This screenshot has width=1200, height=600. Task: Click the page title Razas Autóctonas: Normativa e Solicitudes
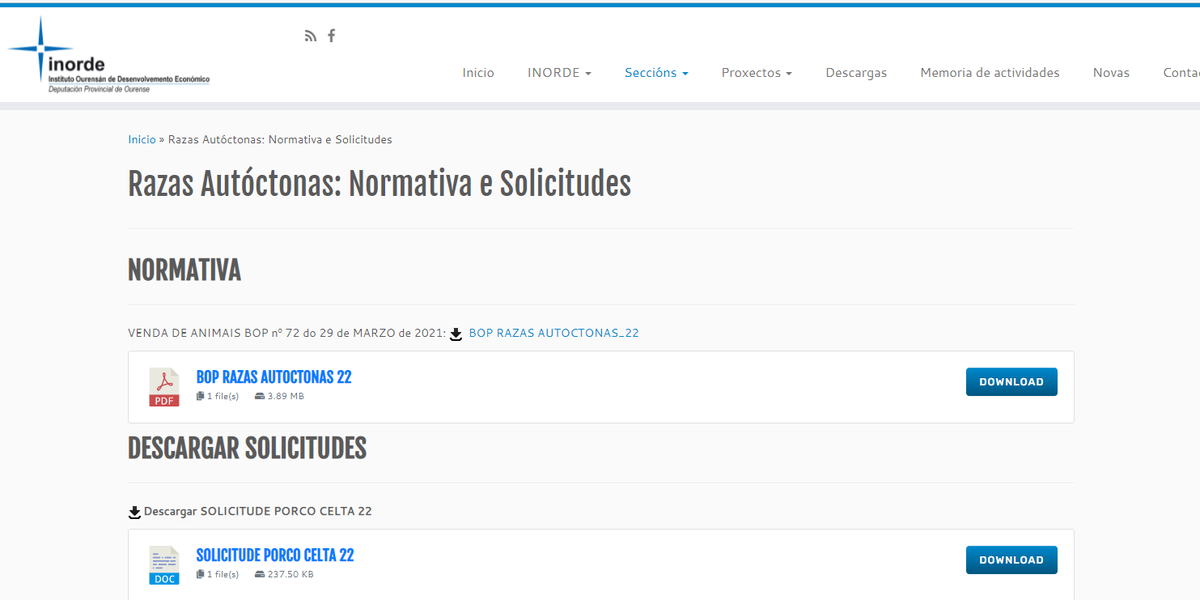click(379, 184)
